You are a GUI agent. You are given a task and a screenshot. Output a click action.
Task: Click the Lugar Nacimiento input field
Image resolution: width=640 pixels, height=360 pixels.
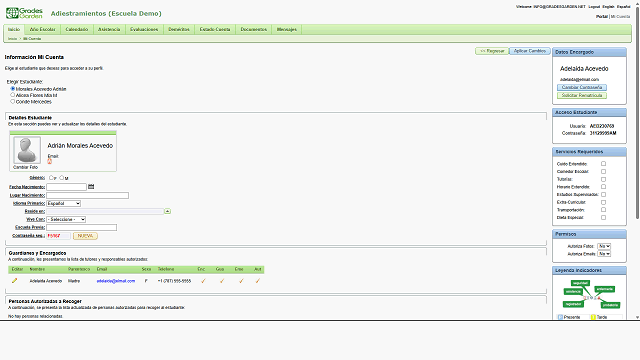pos(87,196)
